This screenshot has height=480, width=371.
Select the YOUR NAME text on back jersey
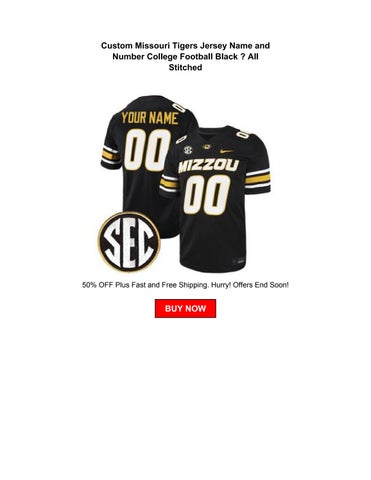pos(150,118)
